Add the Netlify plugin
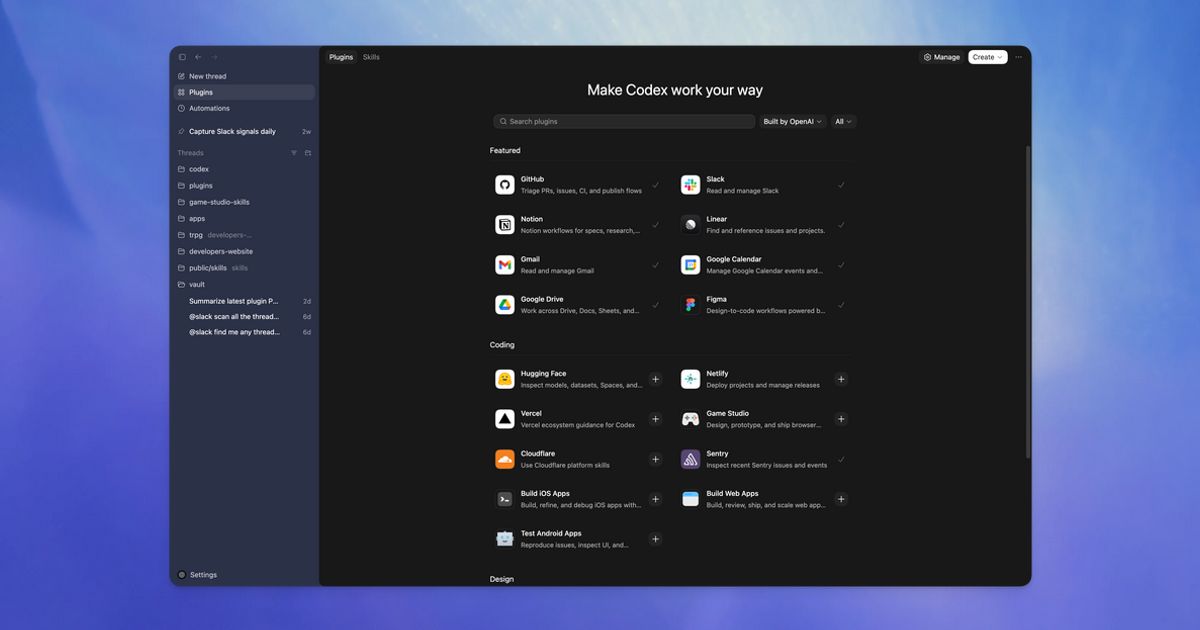The height and width of the screenshot is (630, 1200). [x=842, y=379]
